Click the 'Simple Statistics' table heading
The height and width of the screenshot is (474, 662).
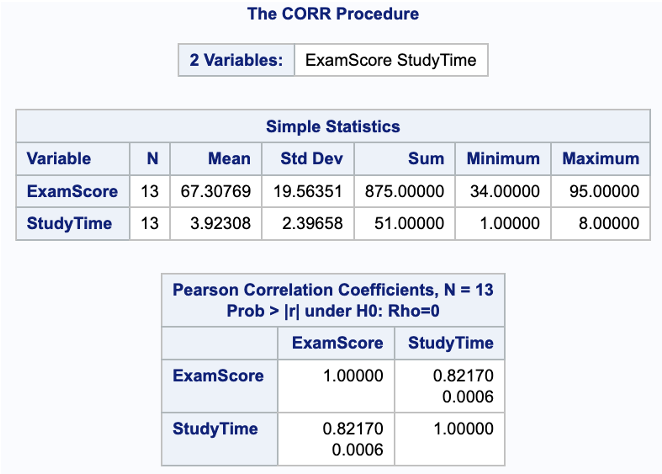pos(332,126)
